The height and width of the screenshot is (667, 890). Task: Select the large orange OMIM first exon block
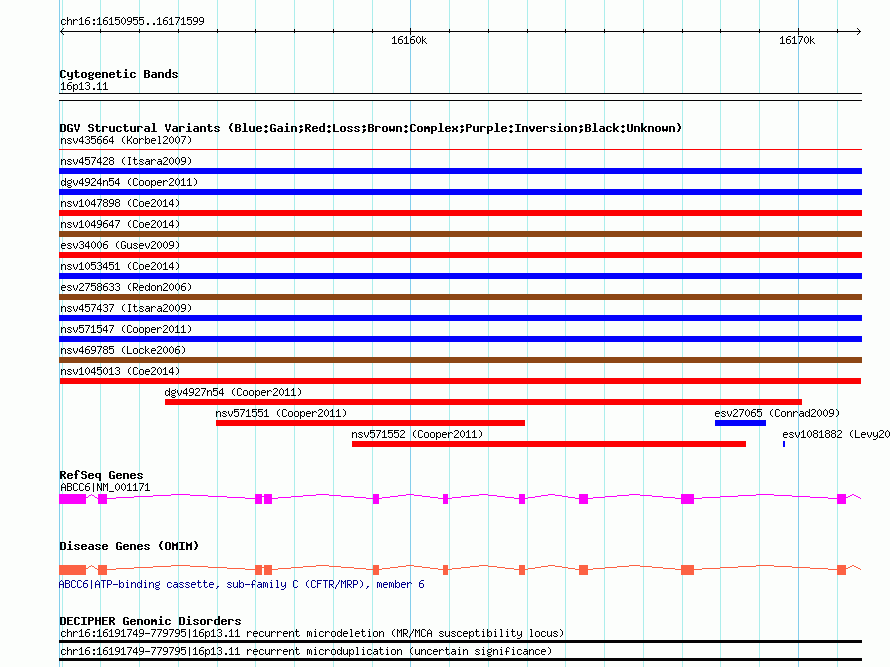pyautogui.click(x=73, y=570)
